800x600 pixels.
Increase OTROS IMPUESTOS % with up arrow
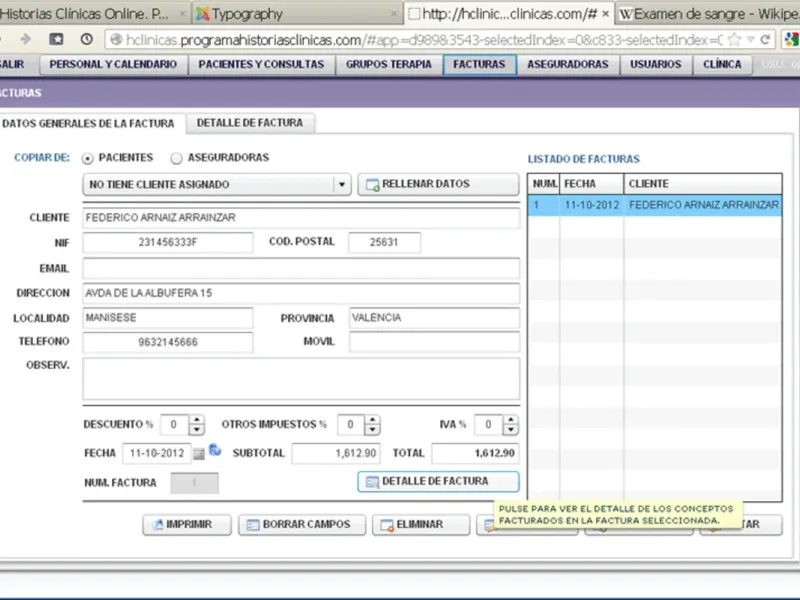pos(372,420)
